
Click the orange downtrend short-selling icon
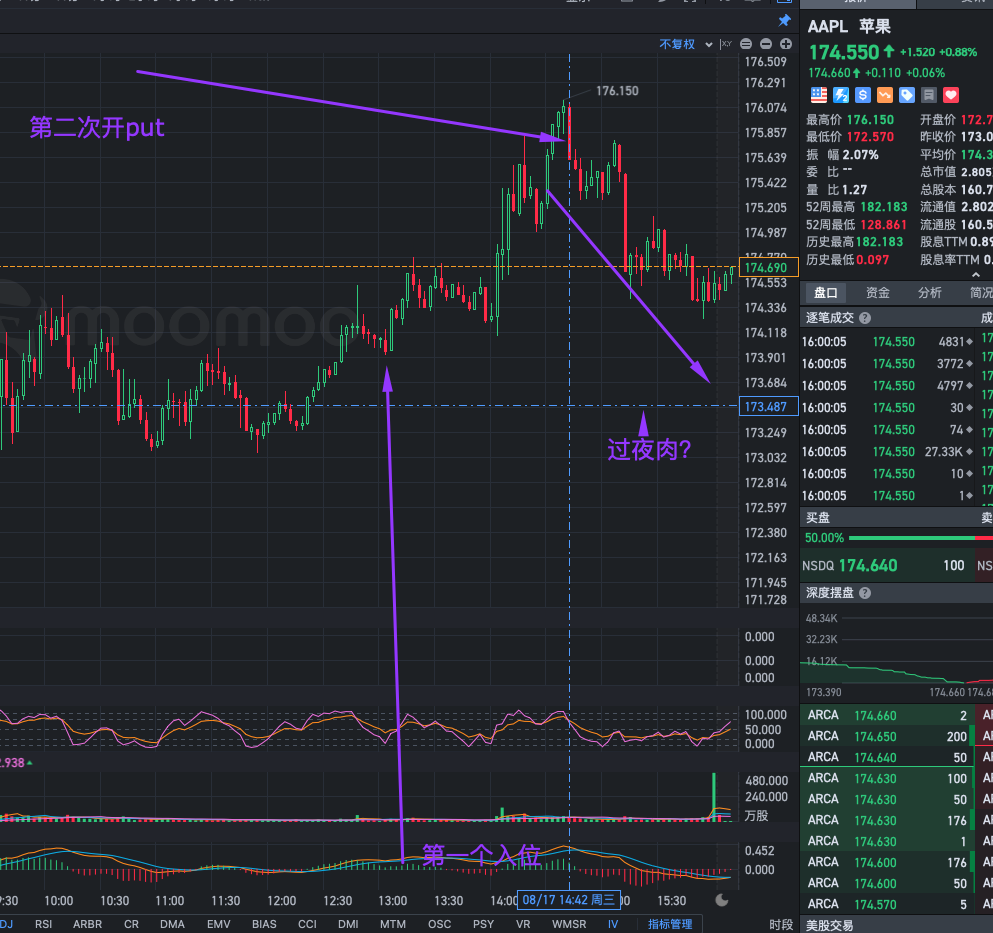tap(885, 95)
